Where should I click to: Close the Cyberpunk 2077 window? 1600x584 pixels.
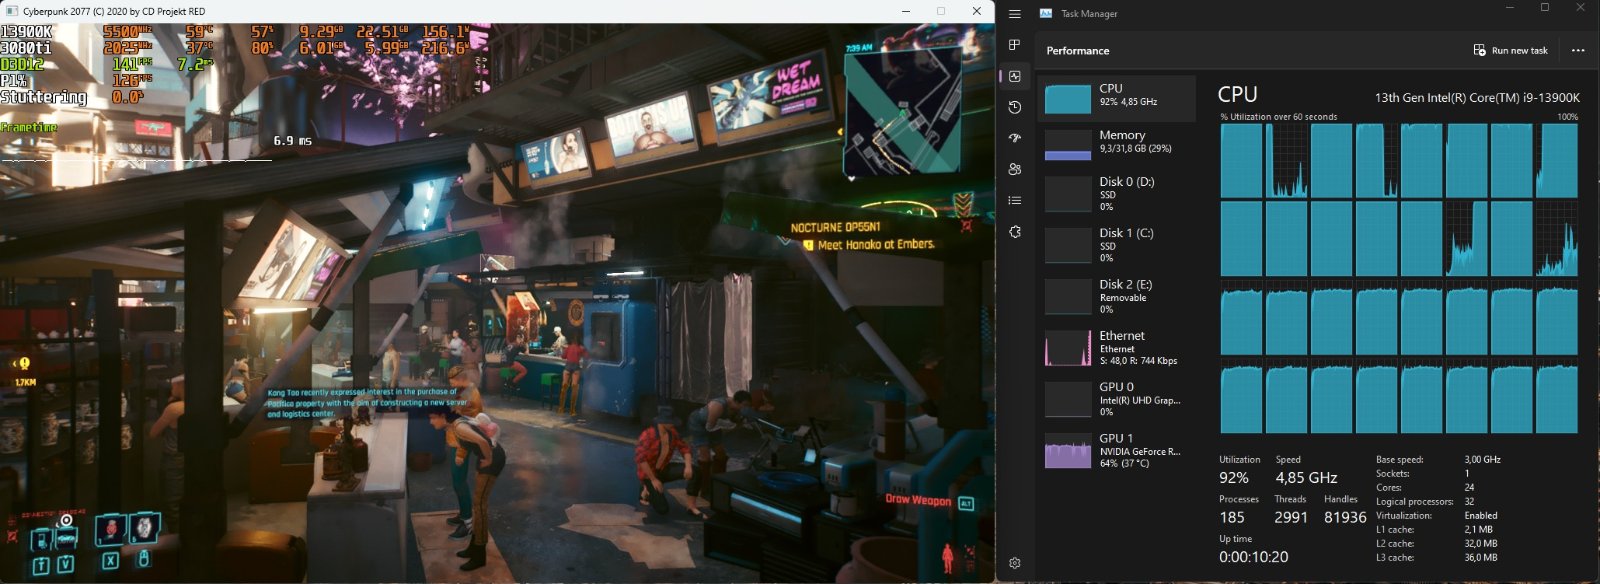[x=977, y=11]
